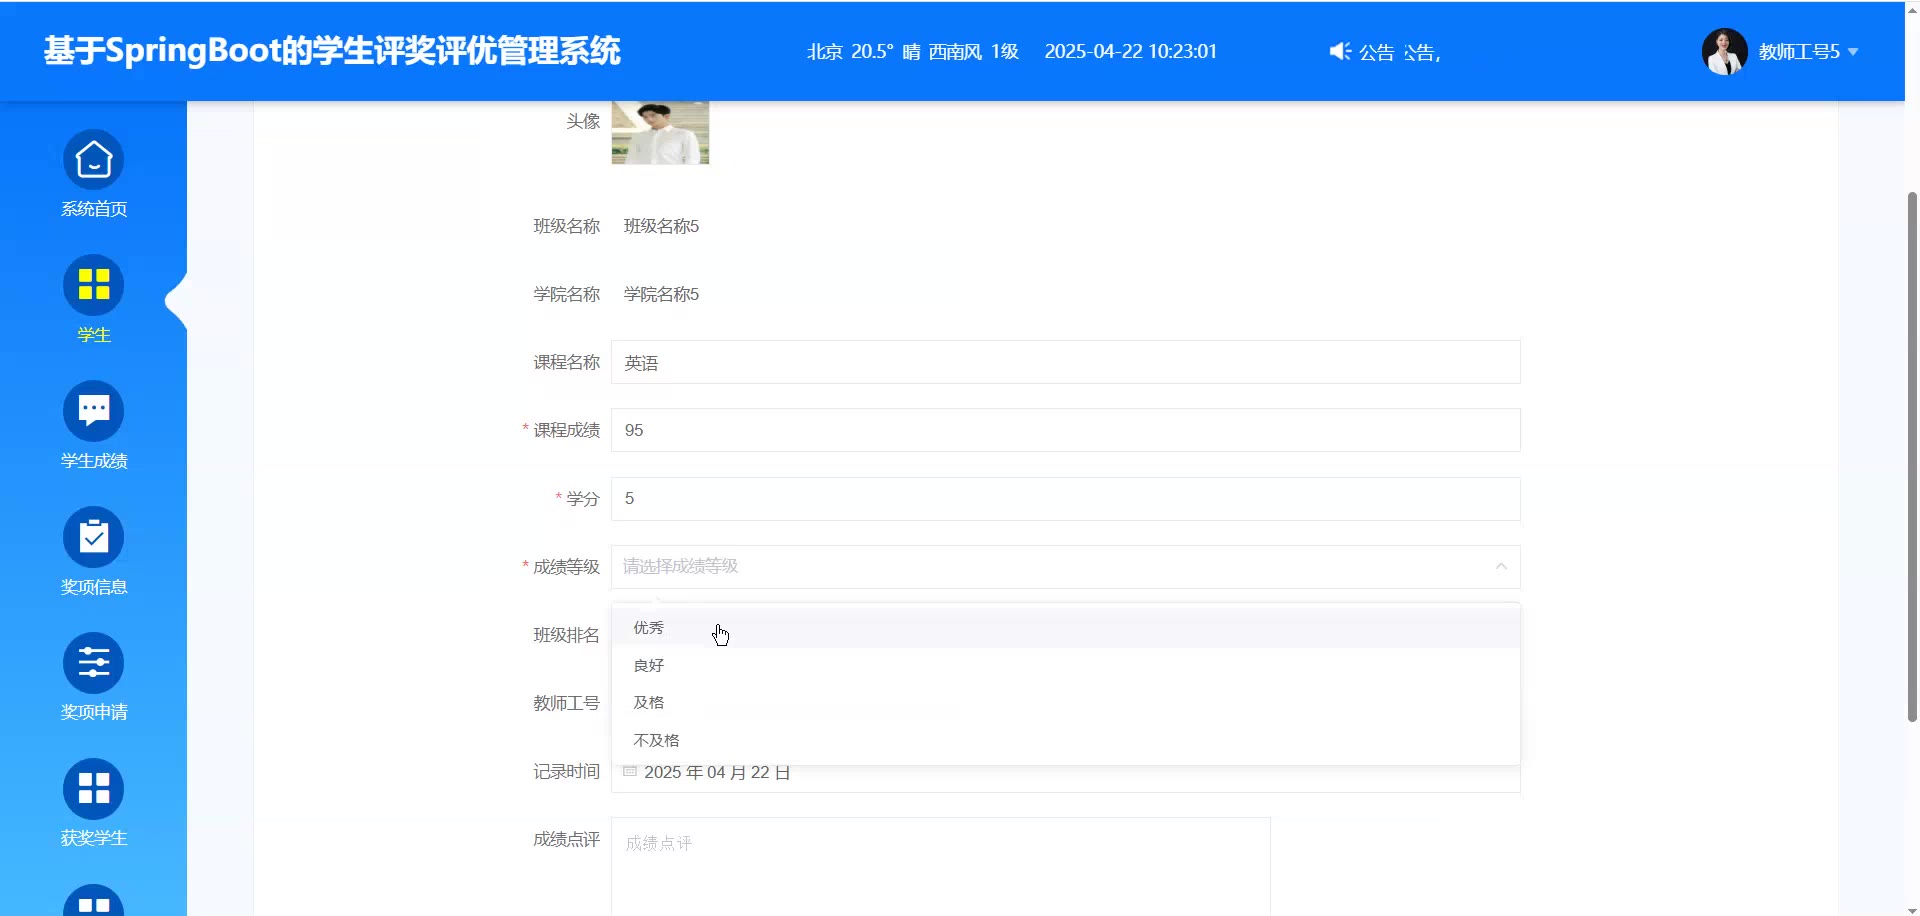Click the calendar icon in 记录时间 field
1920x916 pixels.
click(x=630, y=771)
